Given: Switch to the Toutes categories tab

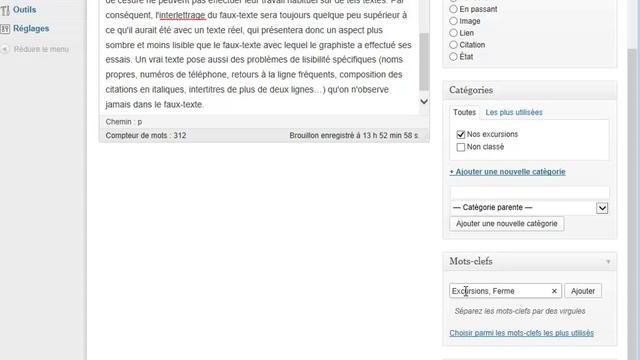Looking at the screenshot, I should click(x=464, y=112).
